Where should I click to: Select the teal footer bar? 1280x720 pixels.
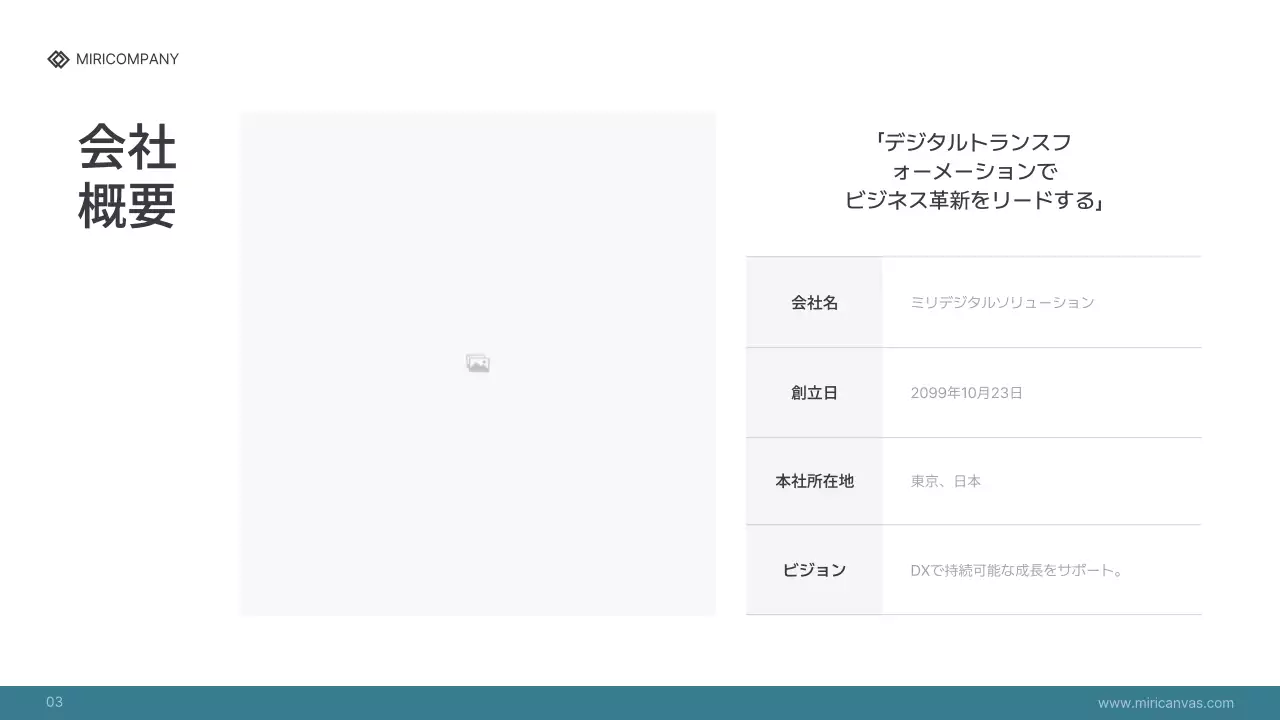click(x=640, y=701)
